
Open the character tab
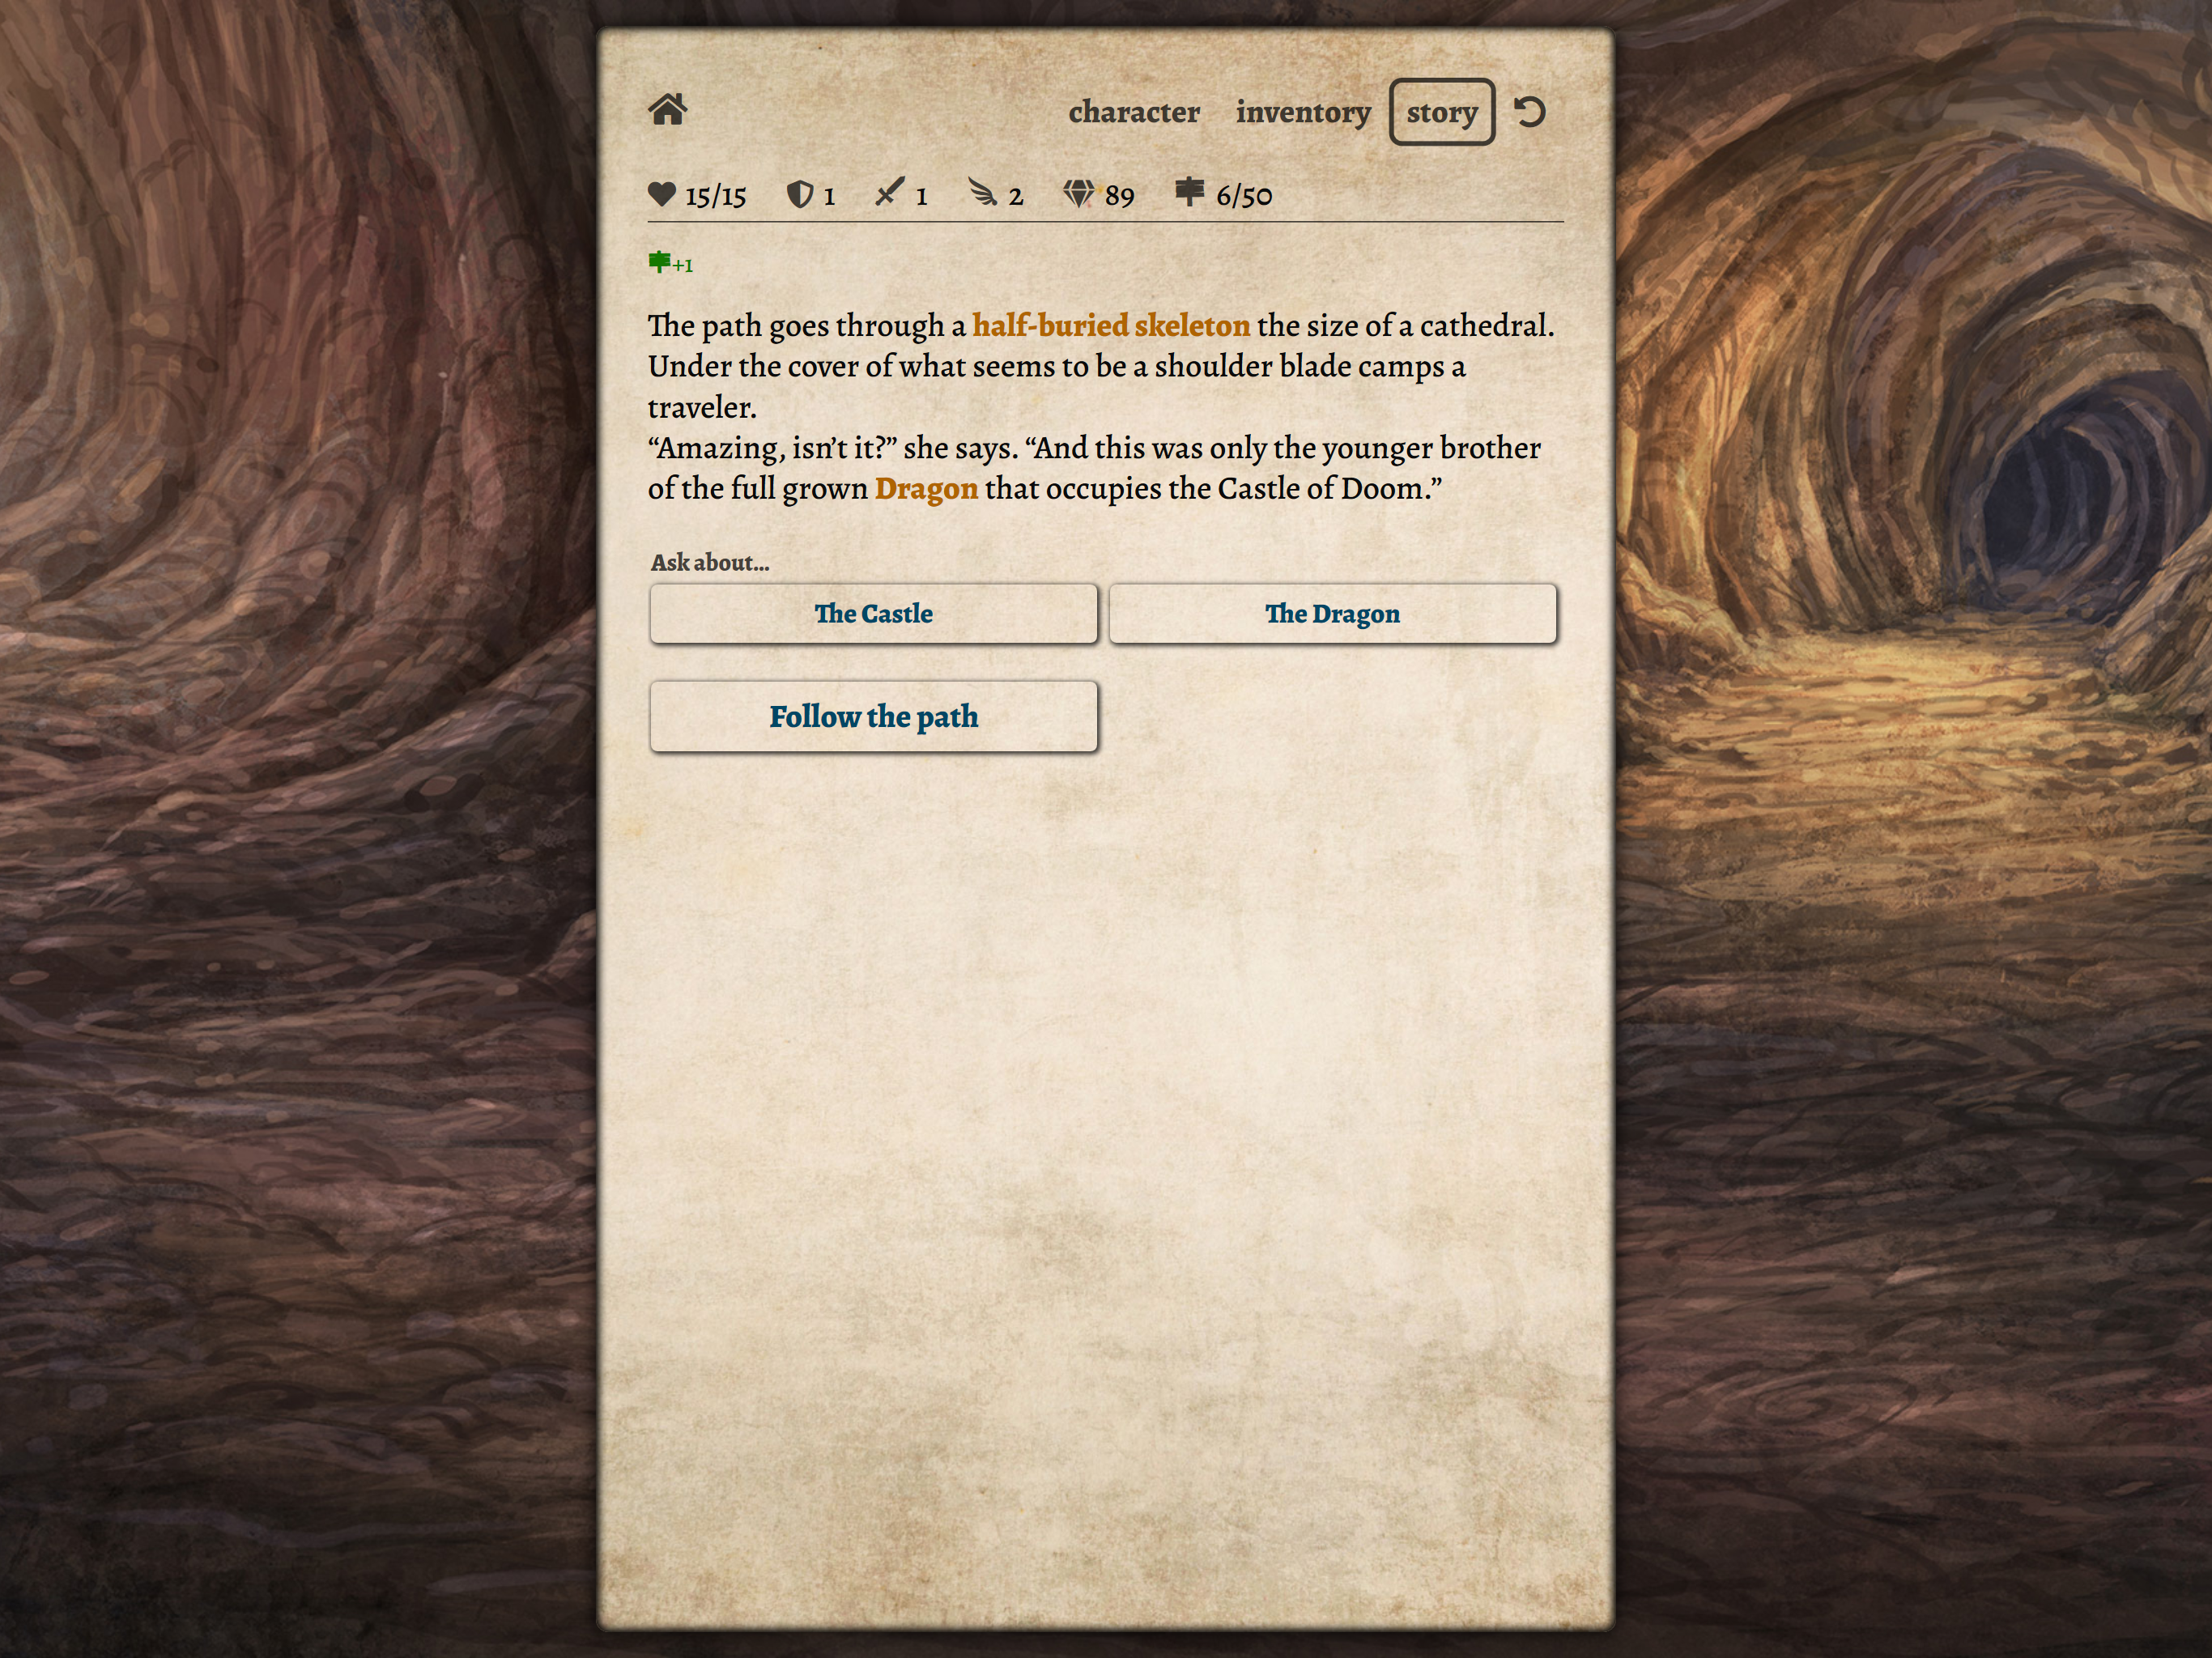pos(1133,112)
